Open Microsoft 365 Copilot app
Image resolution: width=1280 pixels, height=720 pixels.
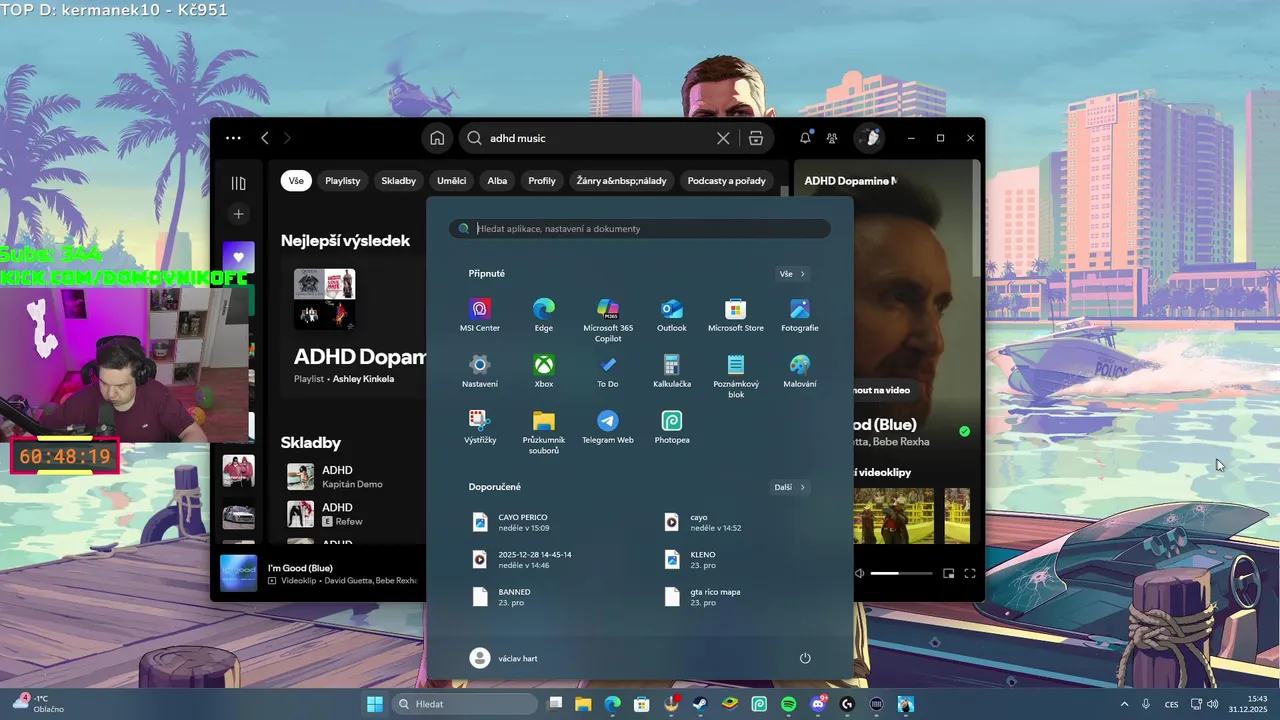pos(608,320)
